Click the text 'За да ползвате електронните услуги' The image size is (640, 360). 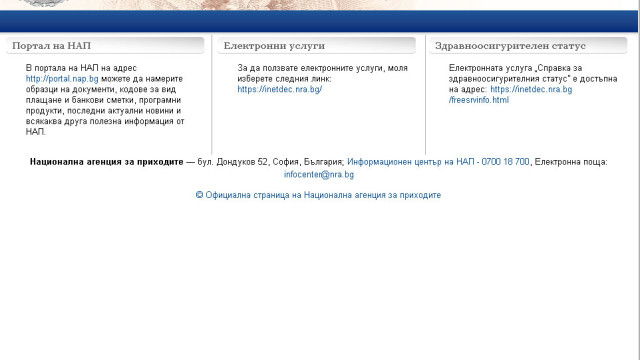[x=311, y=68]
